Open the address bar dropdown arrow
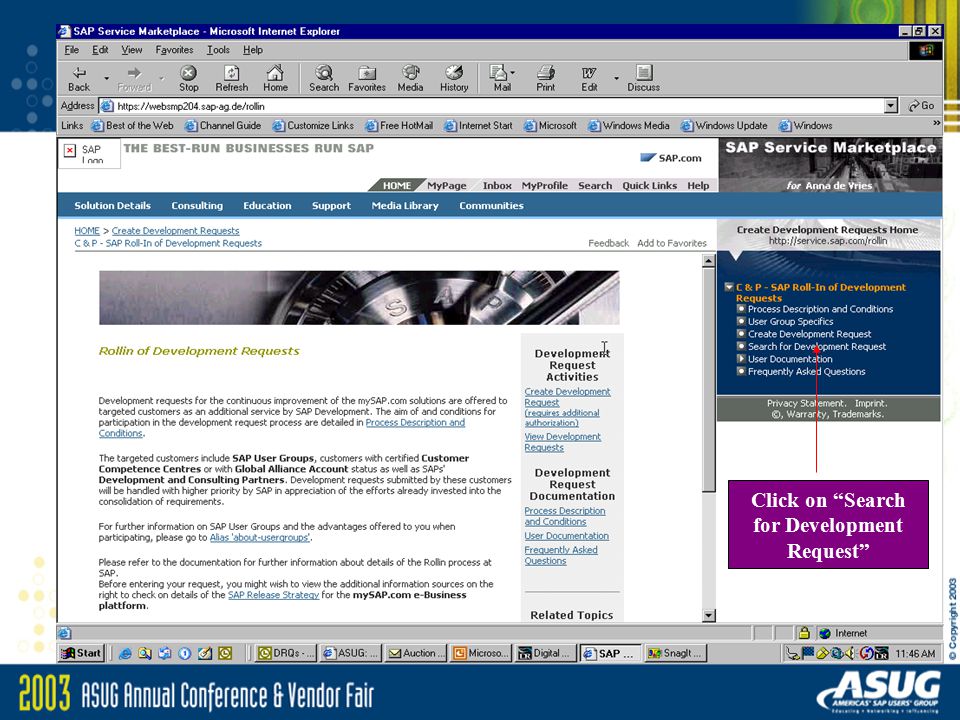960x720 pixels. [x=891, y=106]
